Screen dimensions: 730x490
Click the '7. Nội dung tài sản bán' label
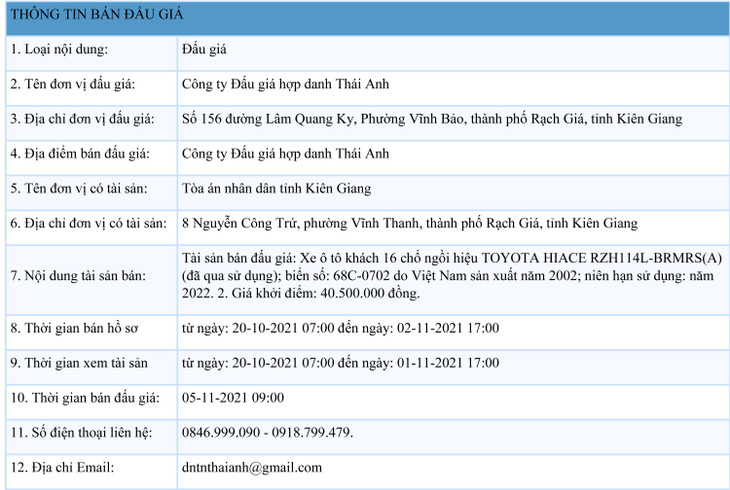tap(77, 275)
